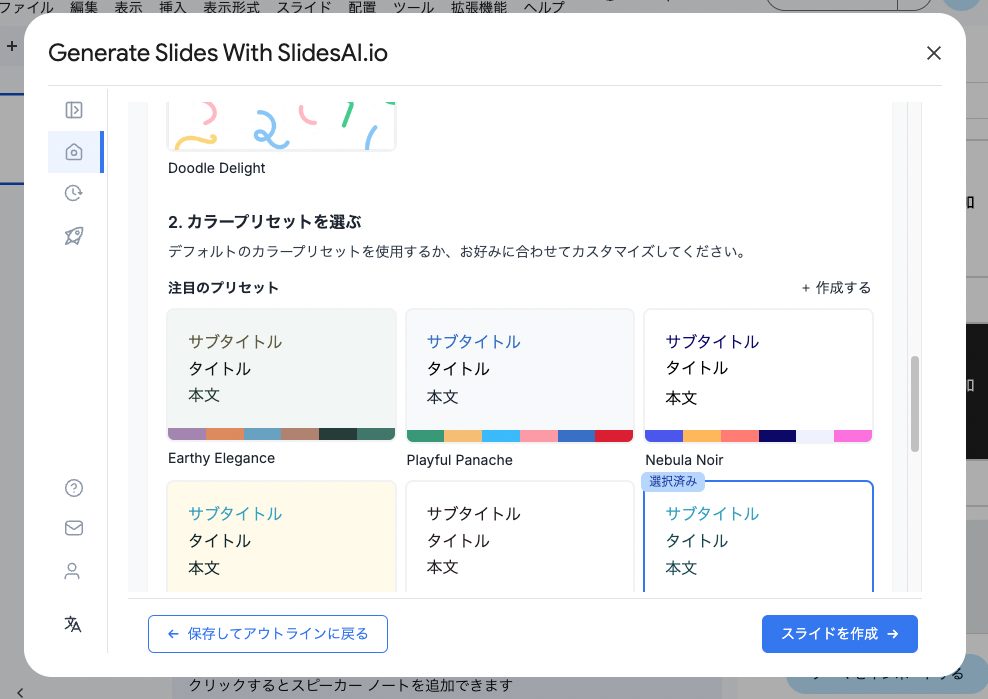The image size is (988, 699).
Task: Open the user account icon
Action: coord(72,571)
